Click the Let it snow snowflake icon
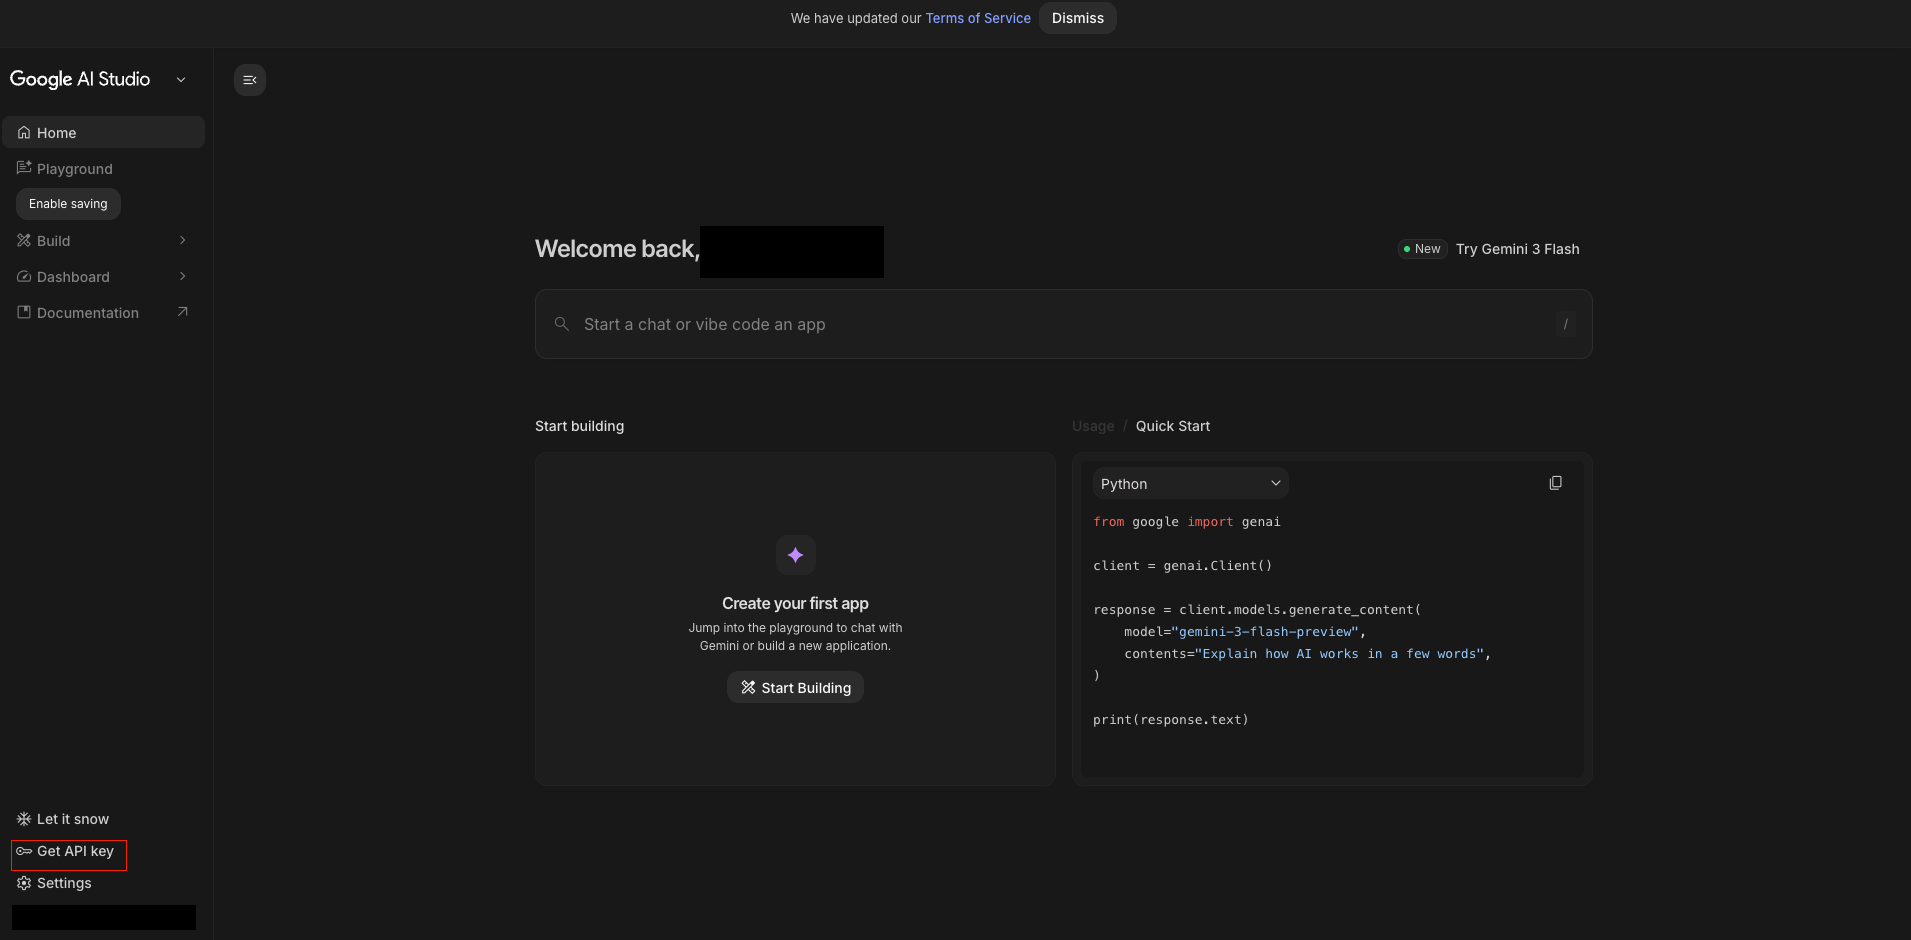1911x940 pixels. (x=24, y=819)
